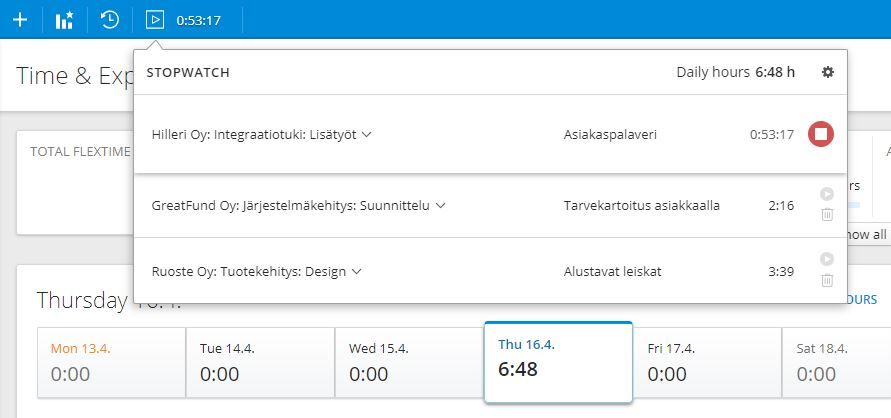Stop the running Hilleri Oy timer
Viewport: 891px width, 418px height.
click(x=820, y=134)
